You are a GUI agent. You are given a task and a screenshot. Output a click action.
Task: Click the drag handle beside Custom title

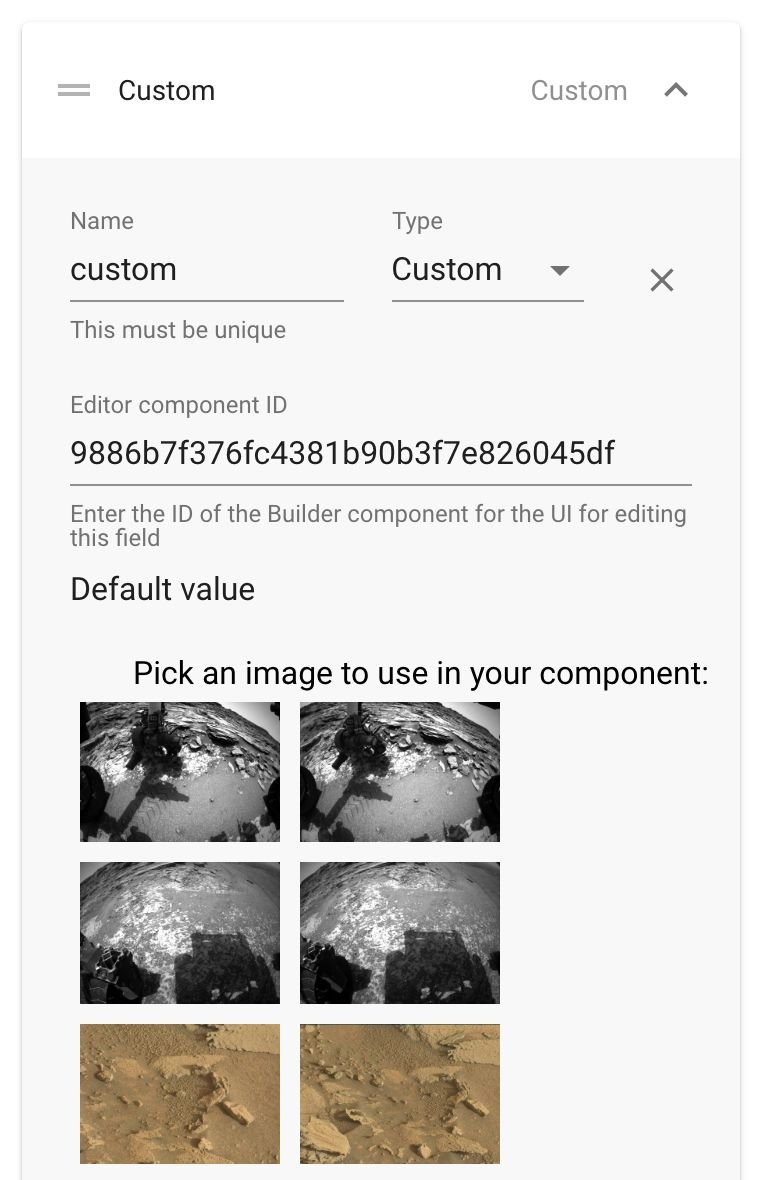74,91
